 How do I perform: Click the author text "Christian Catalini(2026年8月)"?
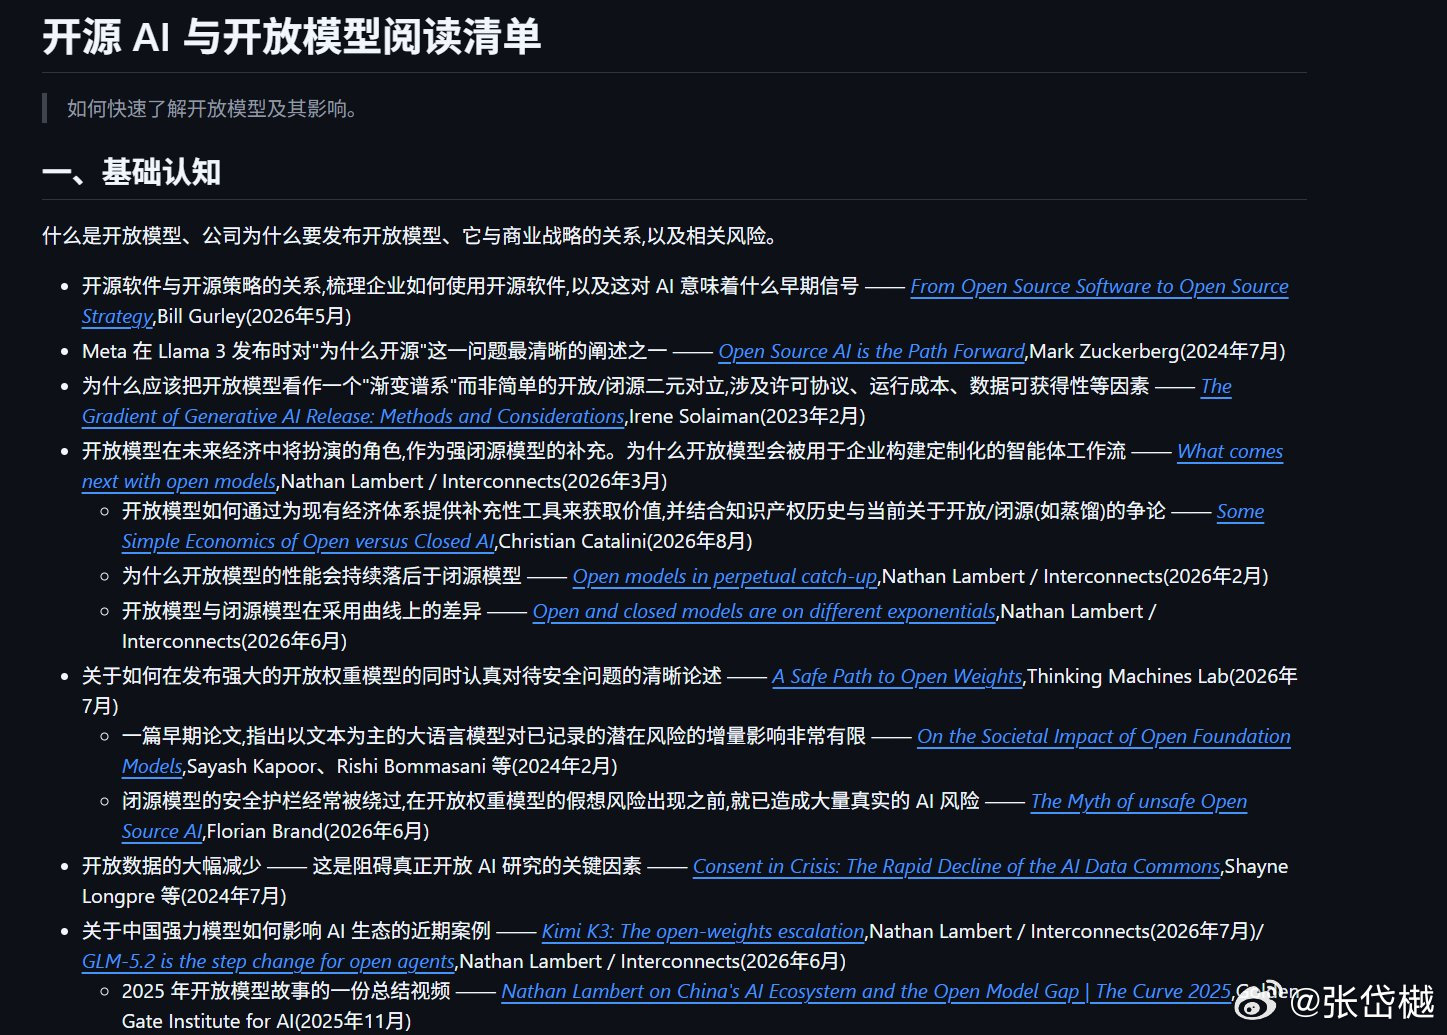[x=625, y=541]
